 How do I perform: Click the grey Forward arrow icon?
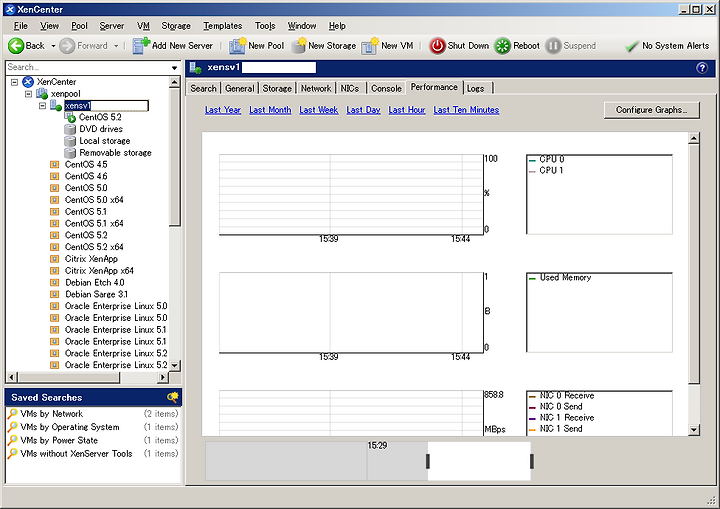[67, 45]
